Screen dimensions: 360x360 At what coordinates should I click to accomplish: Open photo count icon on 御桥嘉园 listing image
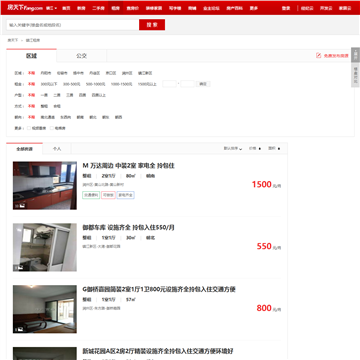(x=18, y=329)
